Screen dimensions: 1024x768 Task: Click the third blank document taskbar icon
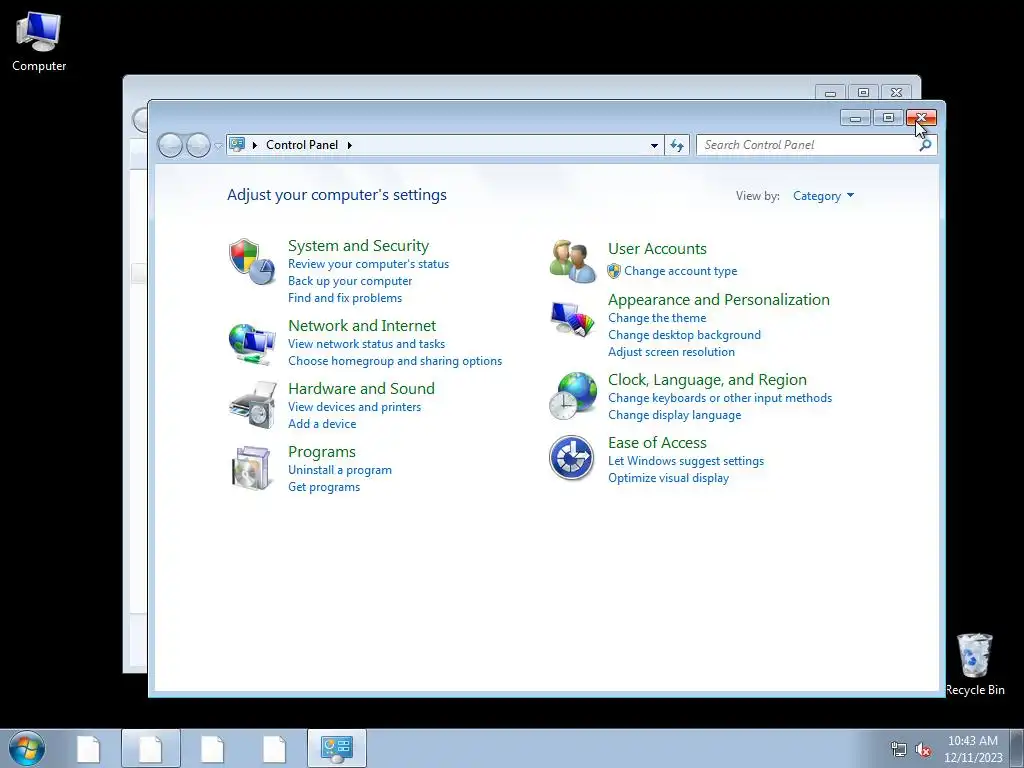click(212, 749)
